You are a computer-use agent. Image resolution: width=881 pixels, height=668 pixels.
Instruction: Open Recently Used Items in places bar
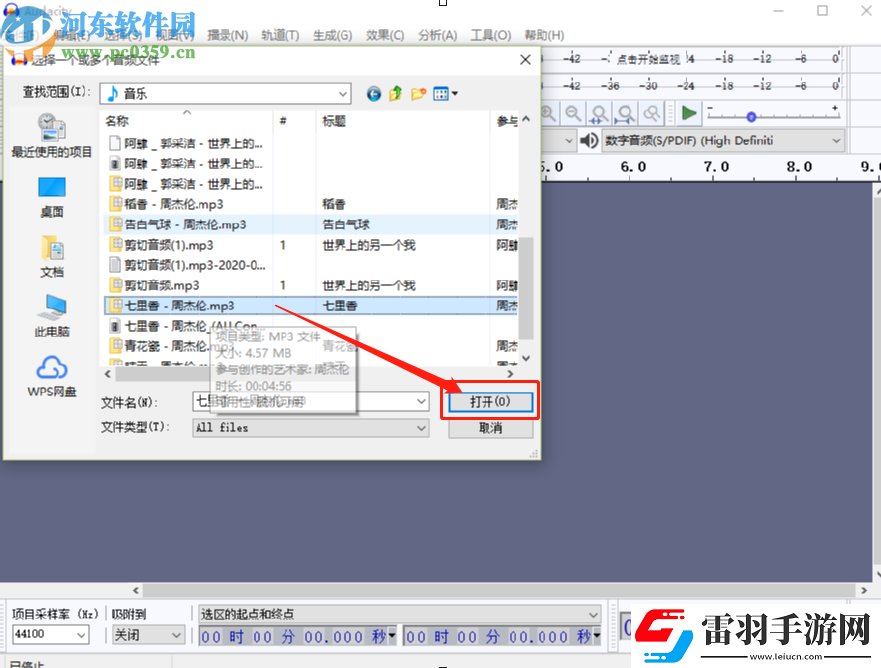coord(52,135)
